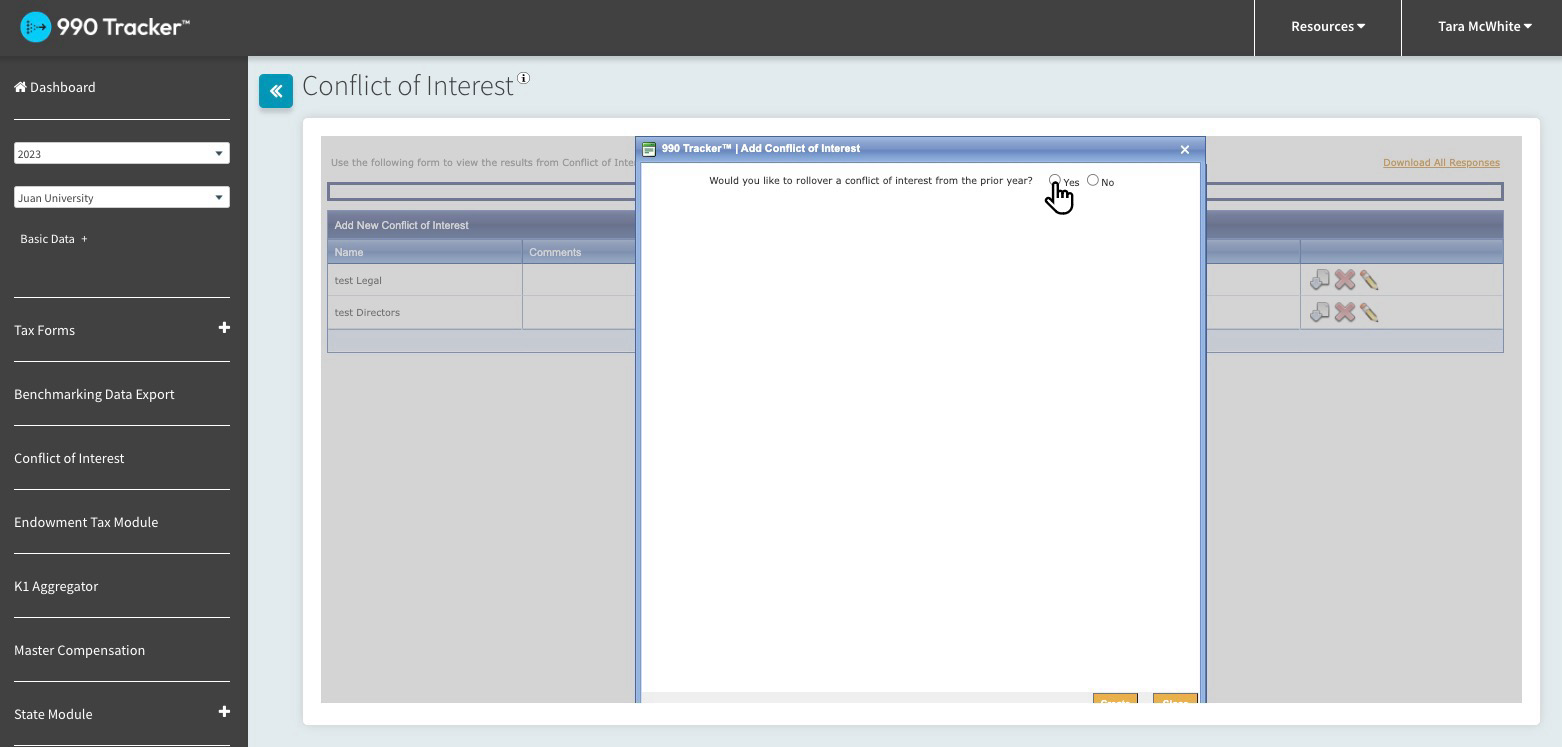Select the No radio button for rollover

(1093, 181)
